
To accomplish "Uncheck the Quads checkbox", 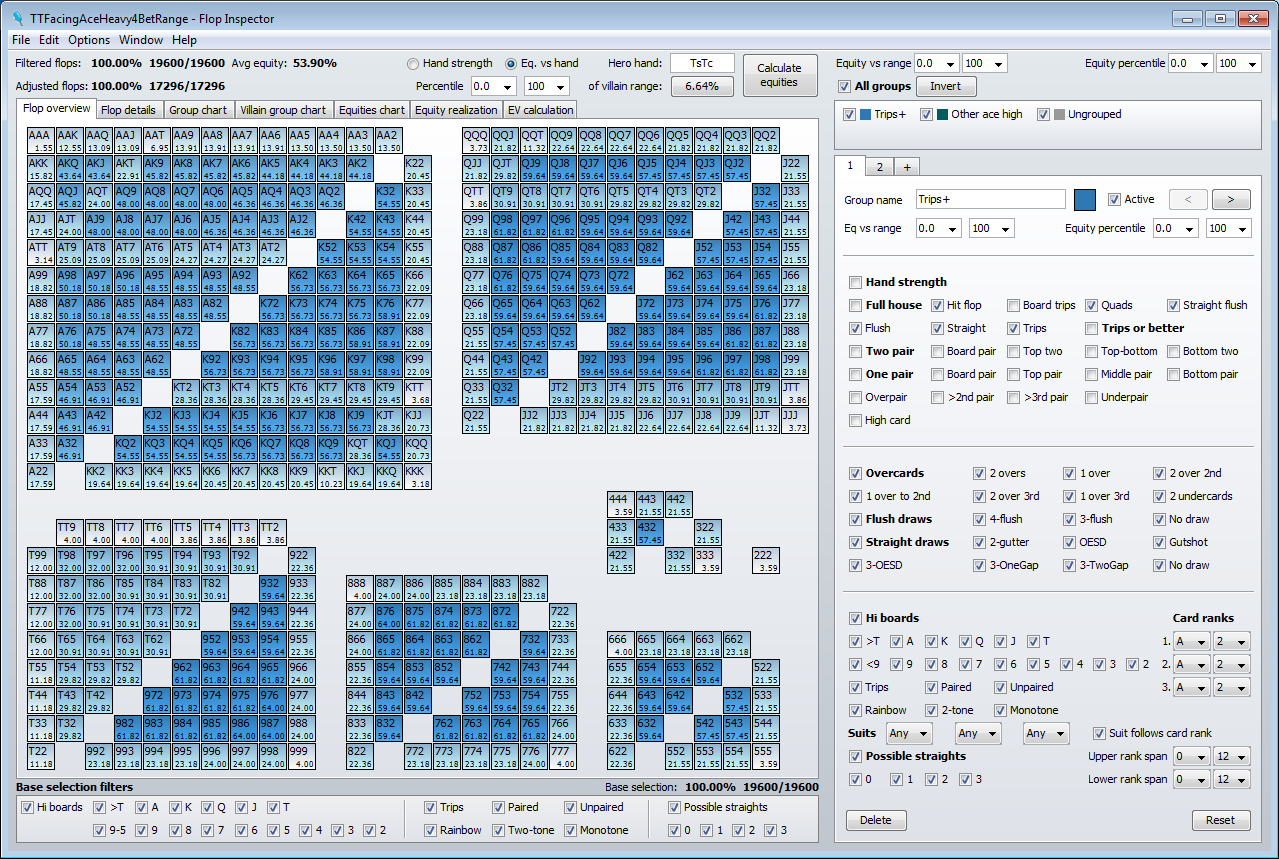I will coord(1092,305).
